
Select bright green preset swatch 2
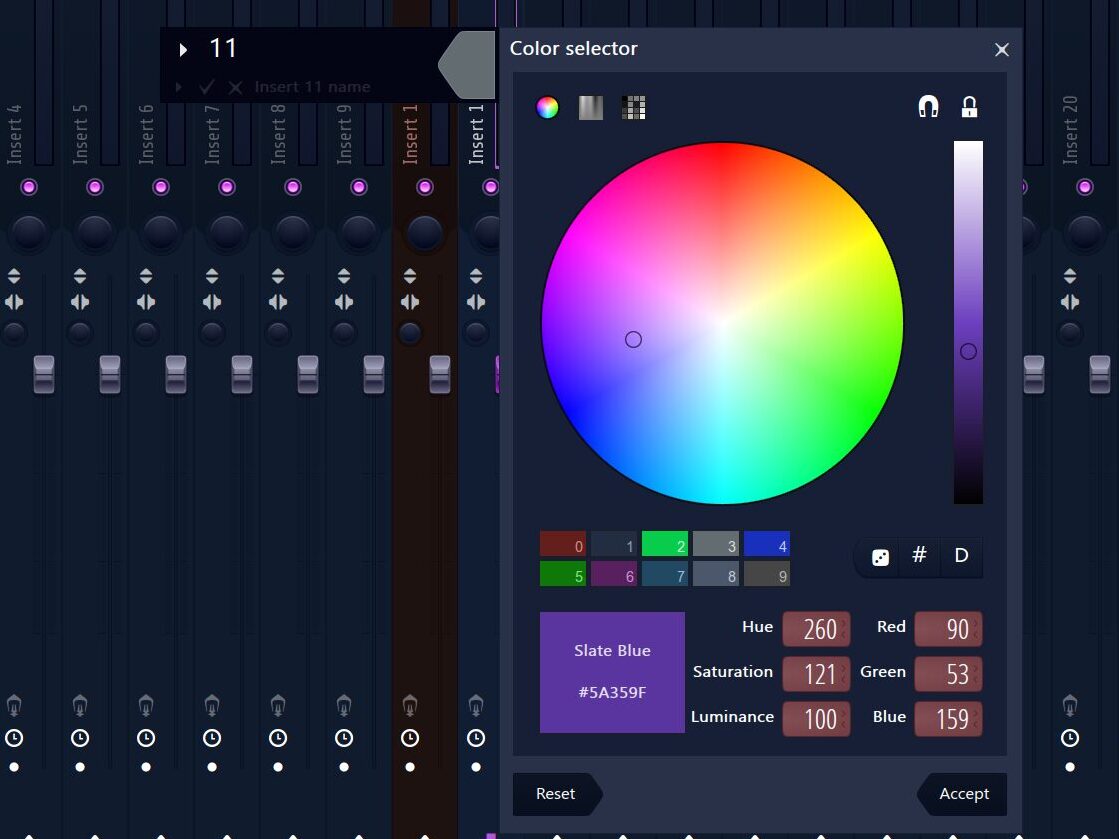665,544
